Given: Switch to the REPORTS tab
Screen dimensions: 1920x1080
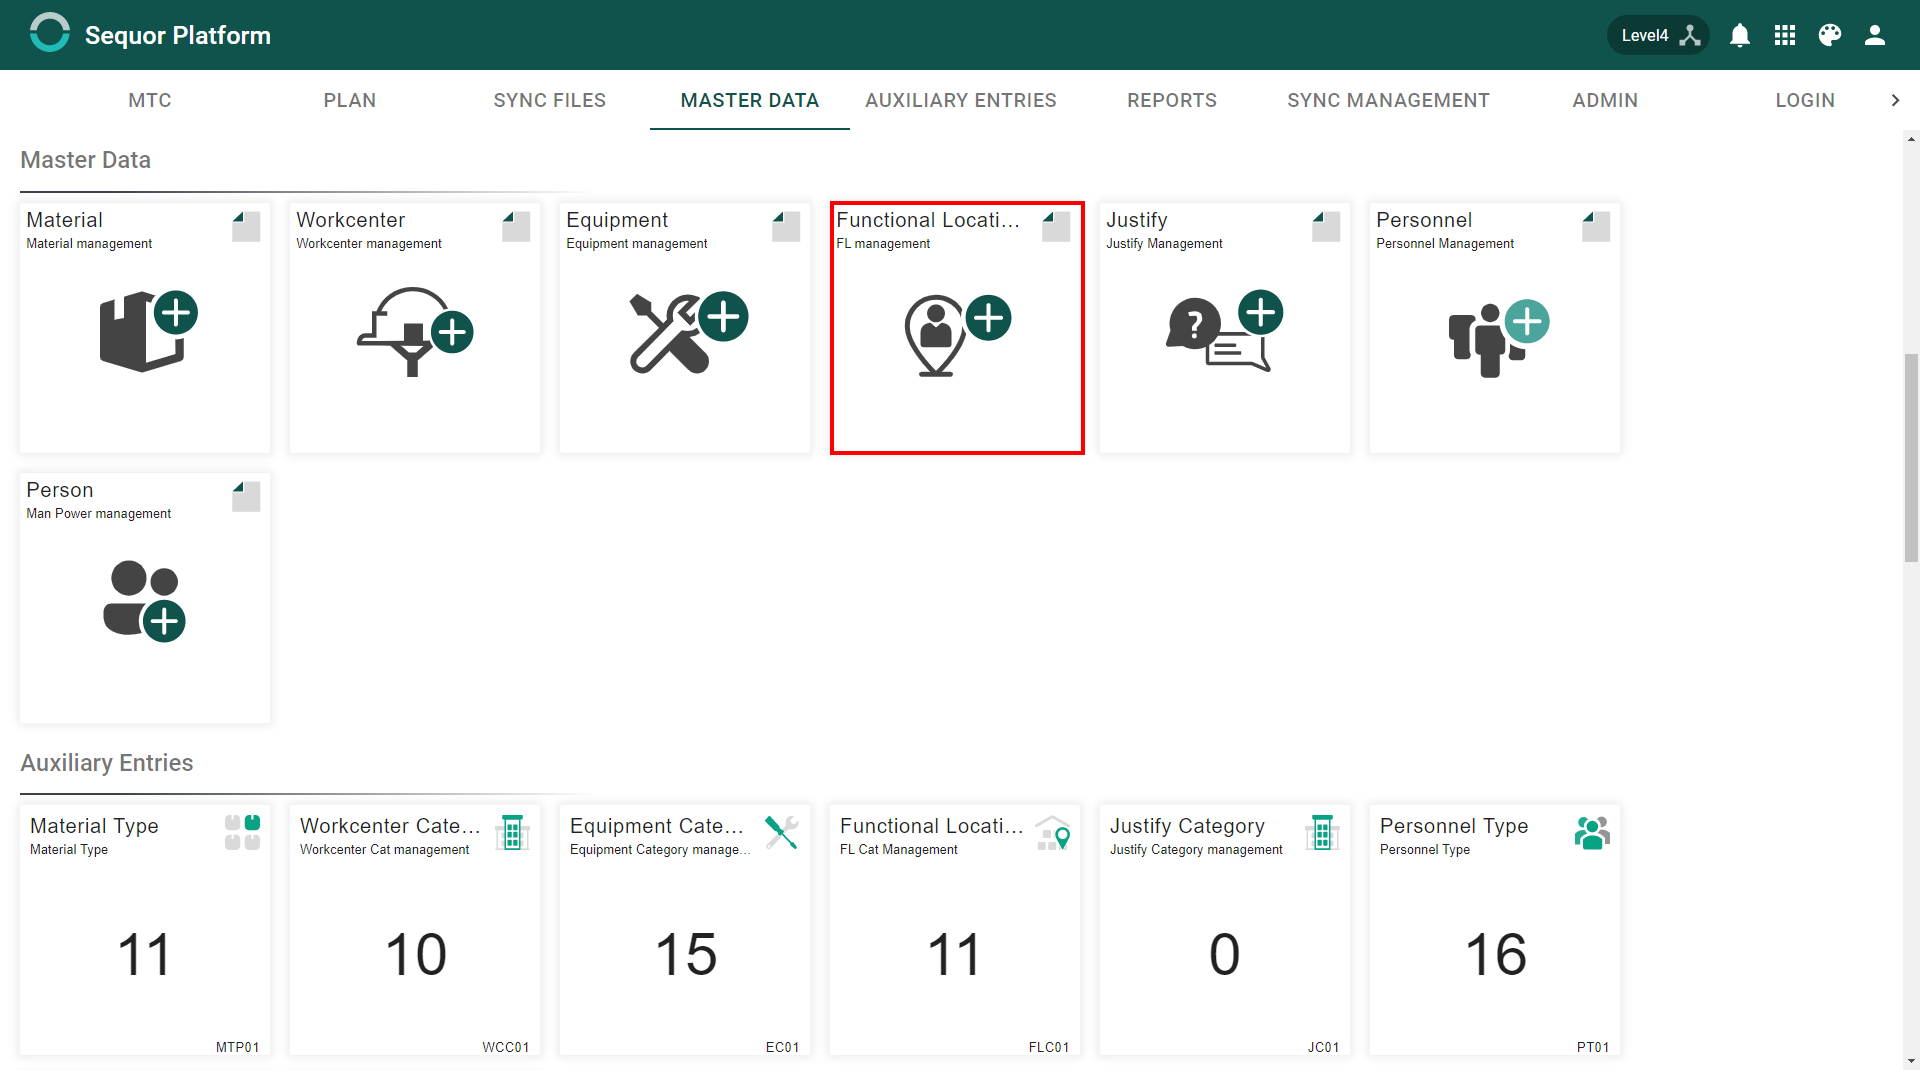Looking at the screenshot, I should (1172, 100).
